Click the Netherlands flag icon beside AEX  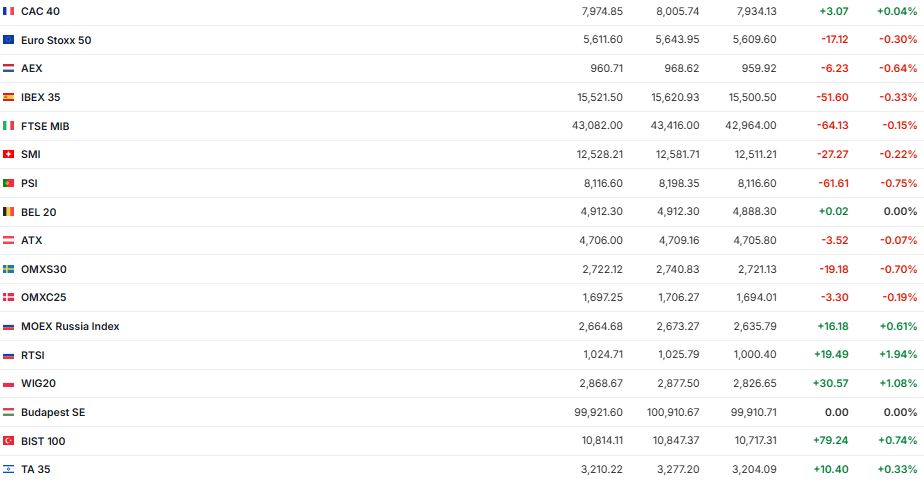tap(9, 68)
